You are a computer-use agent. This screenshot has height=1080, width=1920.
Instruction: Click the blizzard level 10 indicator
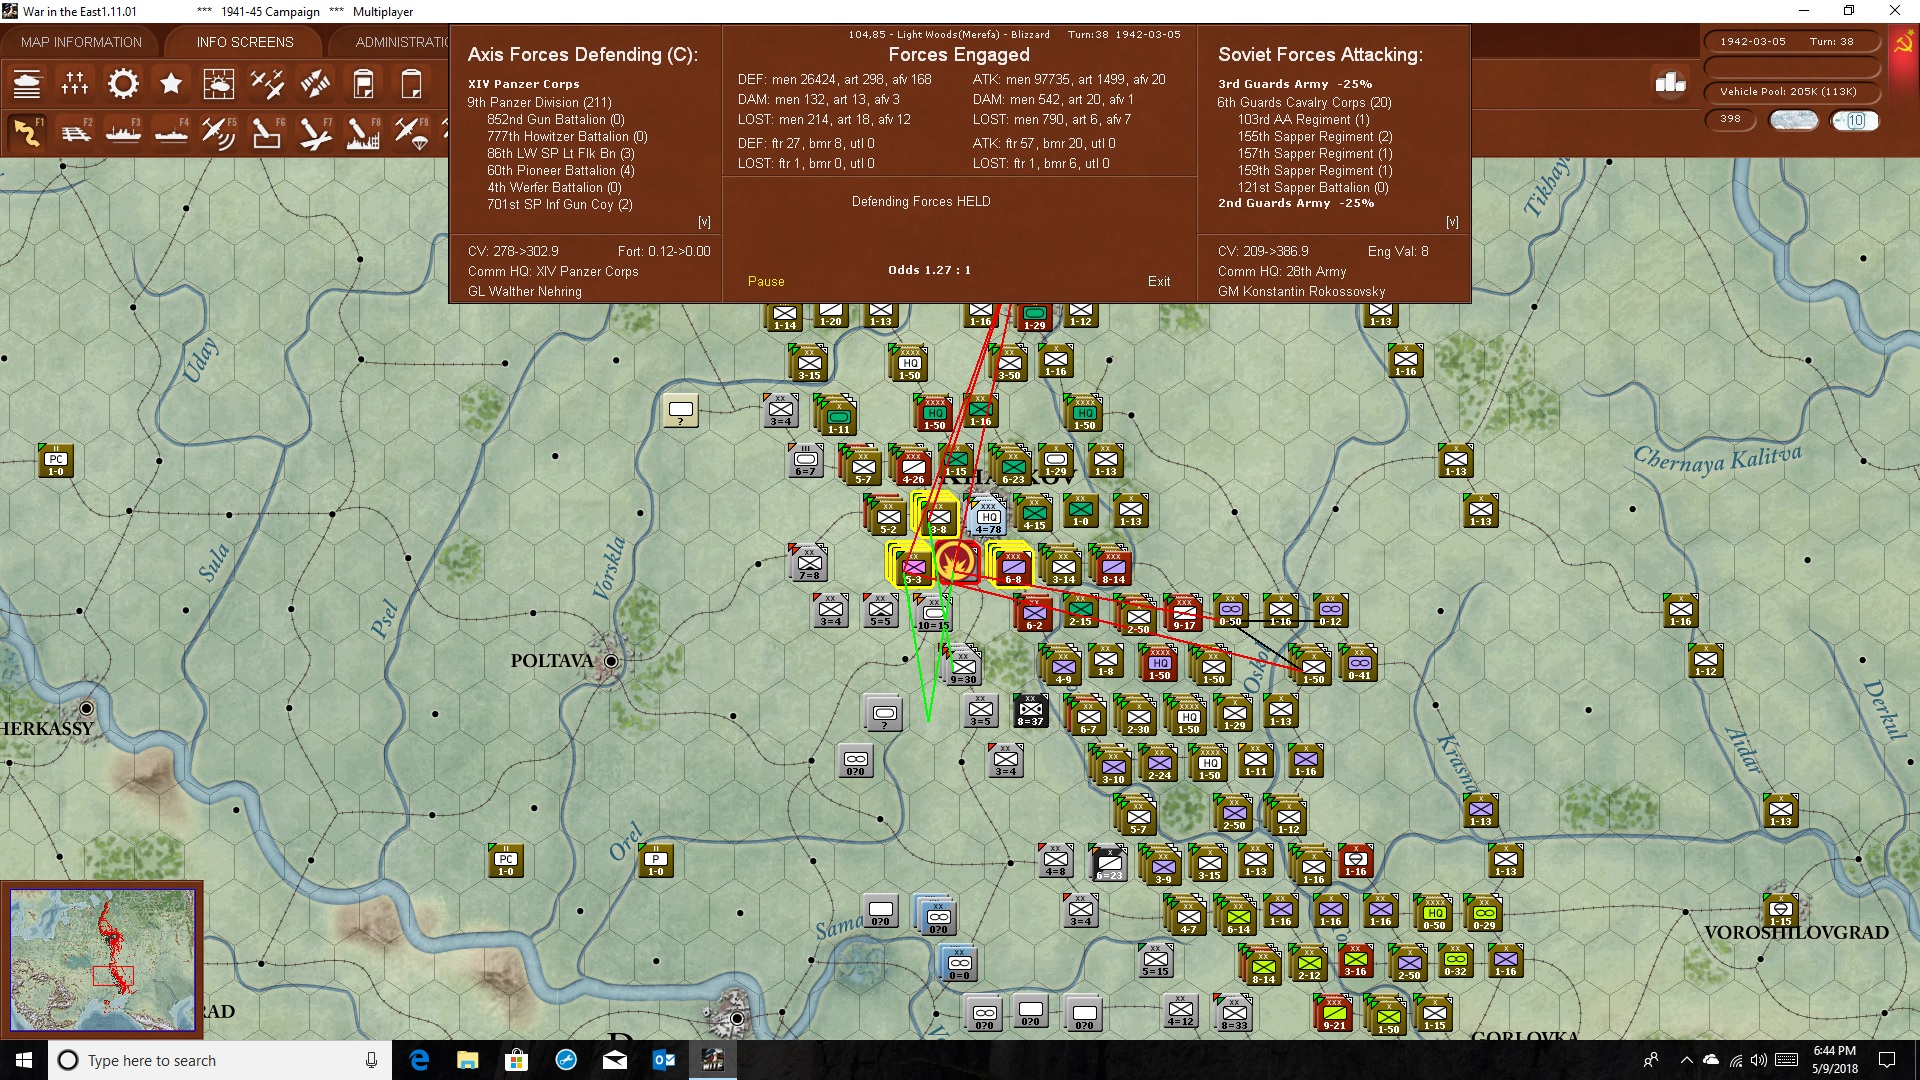coord(1855,120)
